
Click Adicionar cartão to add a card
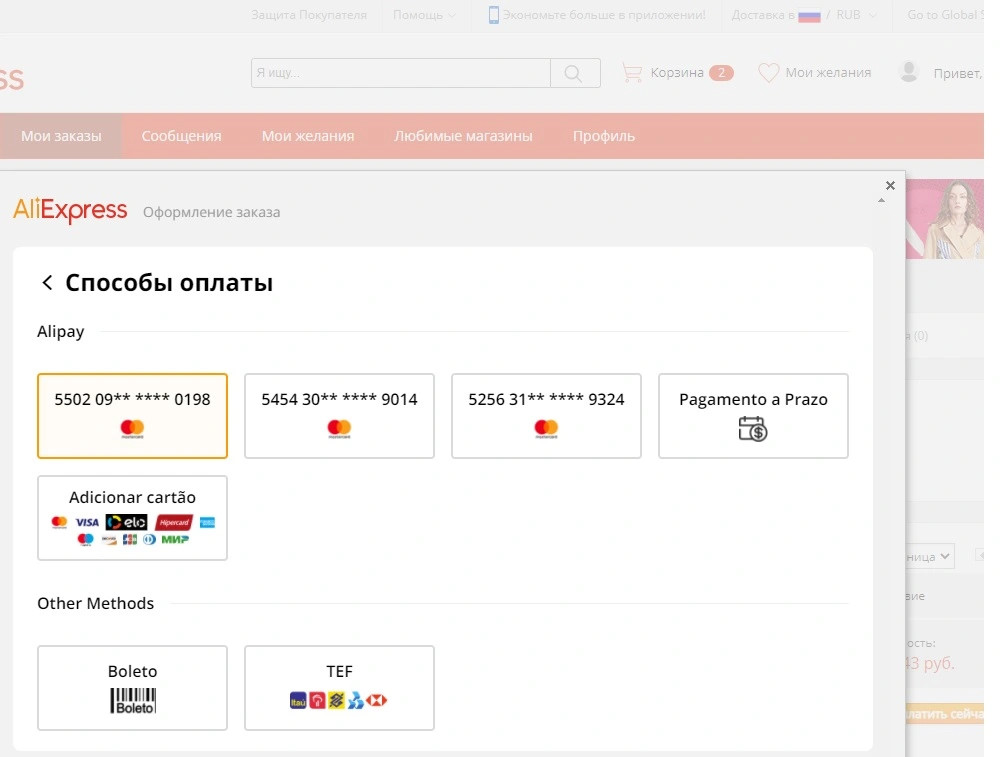pyautogui.click(x=132, y=518)
